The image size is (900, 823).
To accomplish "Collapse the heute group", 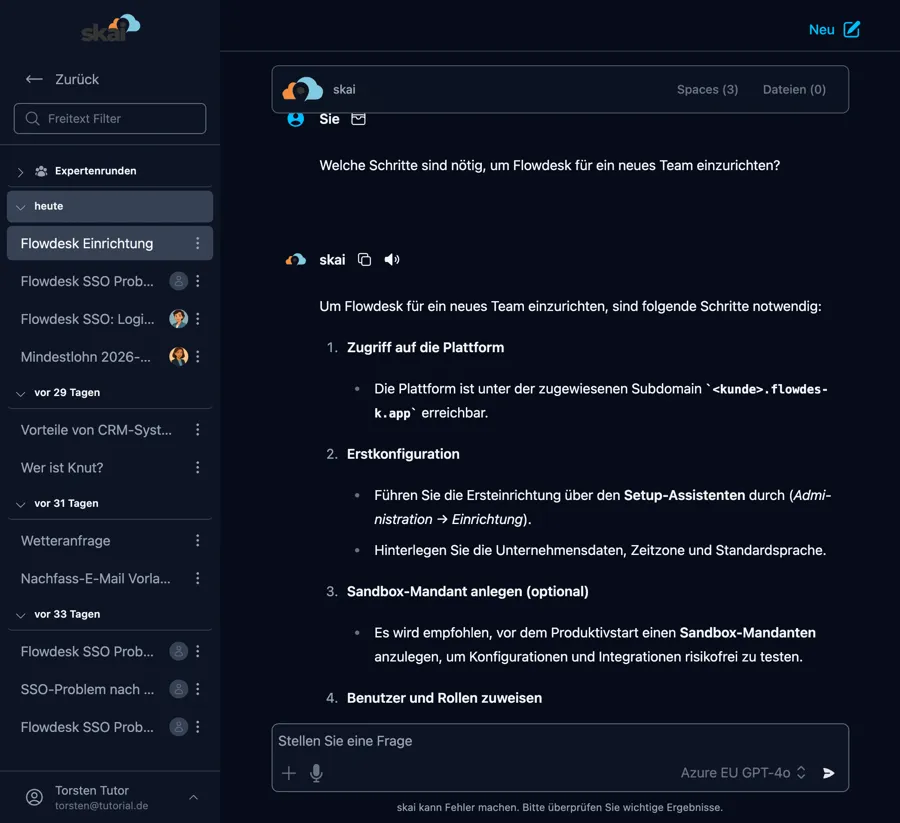I will tap(21, 207).
